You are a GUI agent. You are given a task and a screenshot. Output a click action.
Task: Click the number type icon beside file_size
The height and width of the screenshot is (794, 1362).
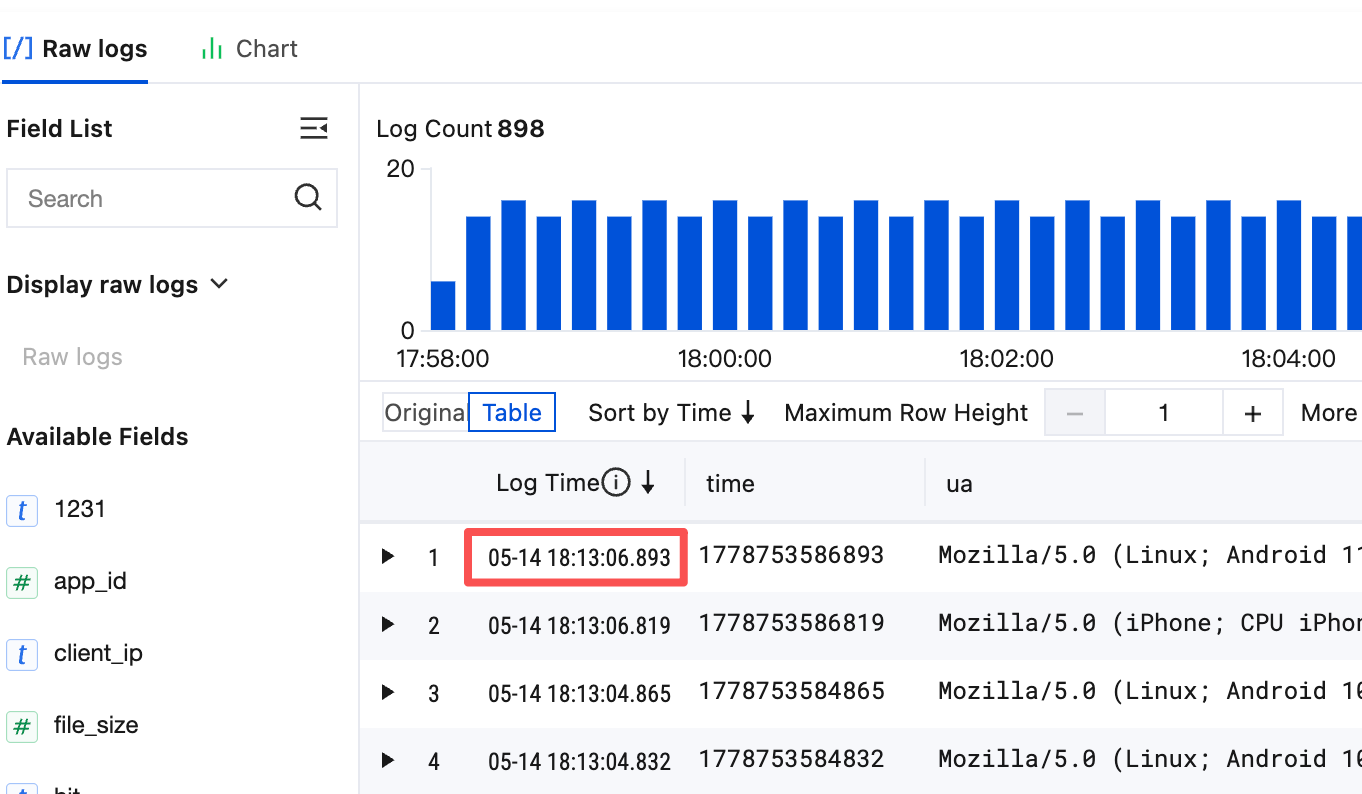(x=22, y=726)
